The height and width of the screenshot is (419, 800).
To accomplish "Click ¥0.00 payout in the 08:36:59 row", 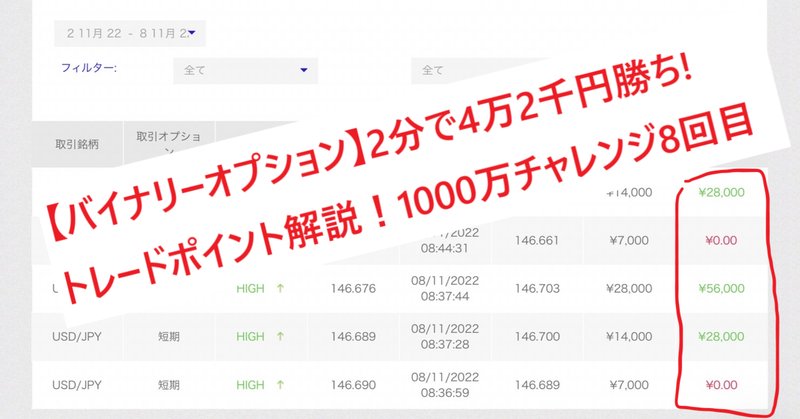I will pyautogui.click(x=721, y=385).
